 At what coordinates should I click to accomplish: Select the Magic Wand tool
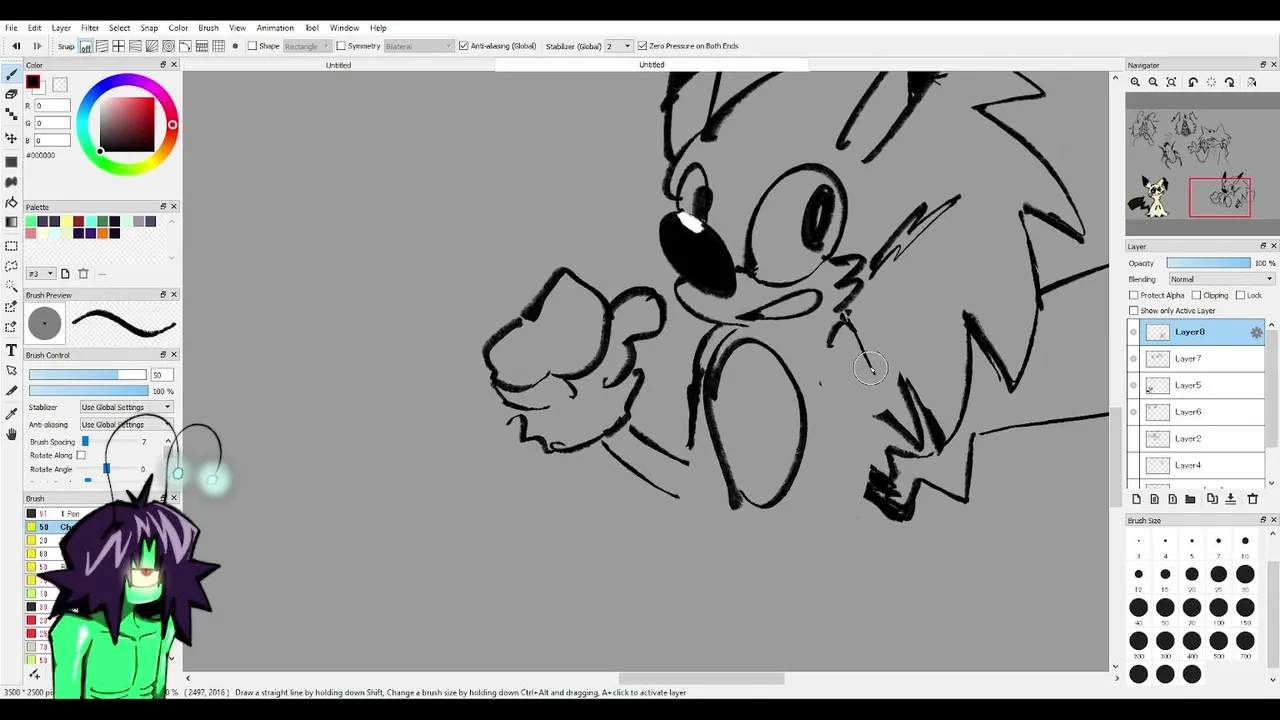(x=11, y=287)
